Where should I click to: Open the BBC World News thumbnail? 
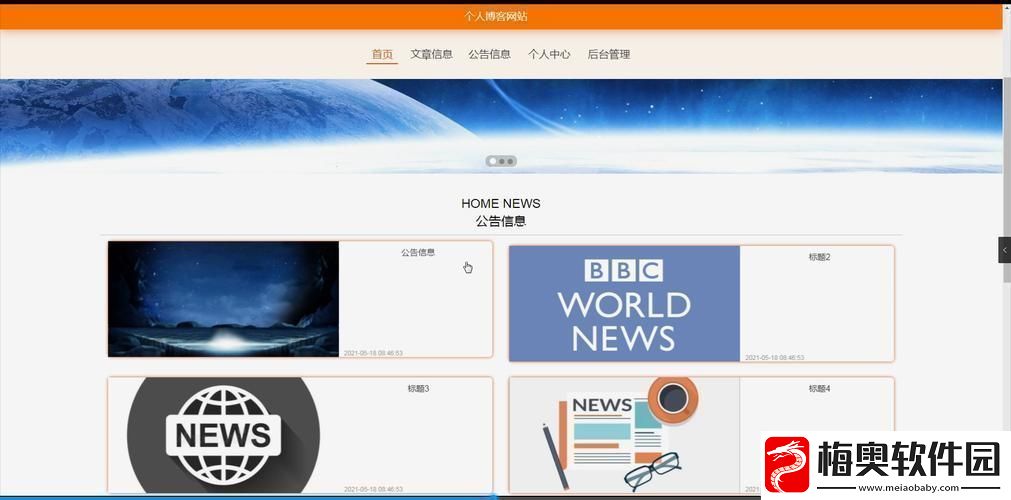click(x=624, y=303)
